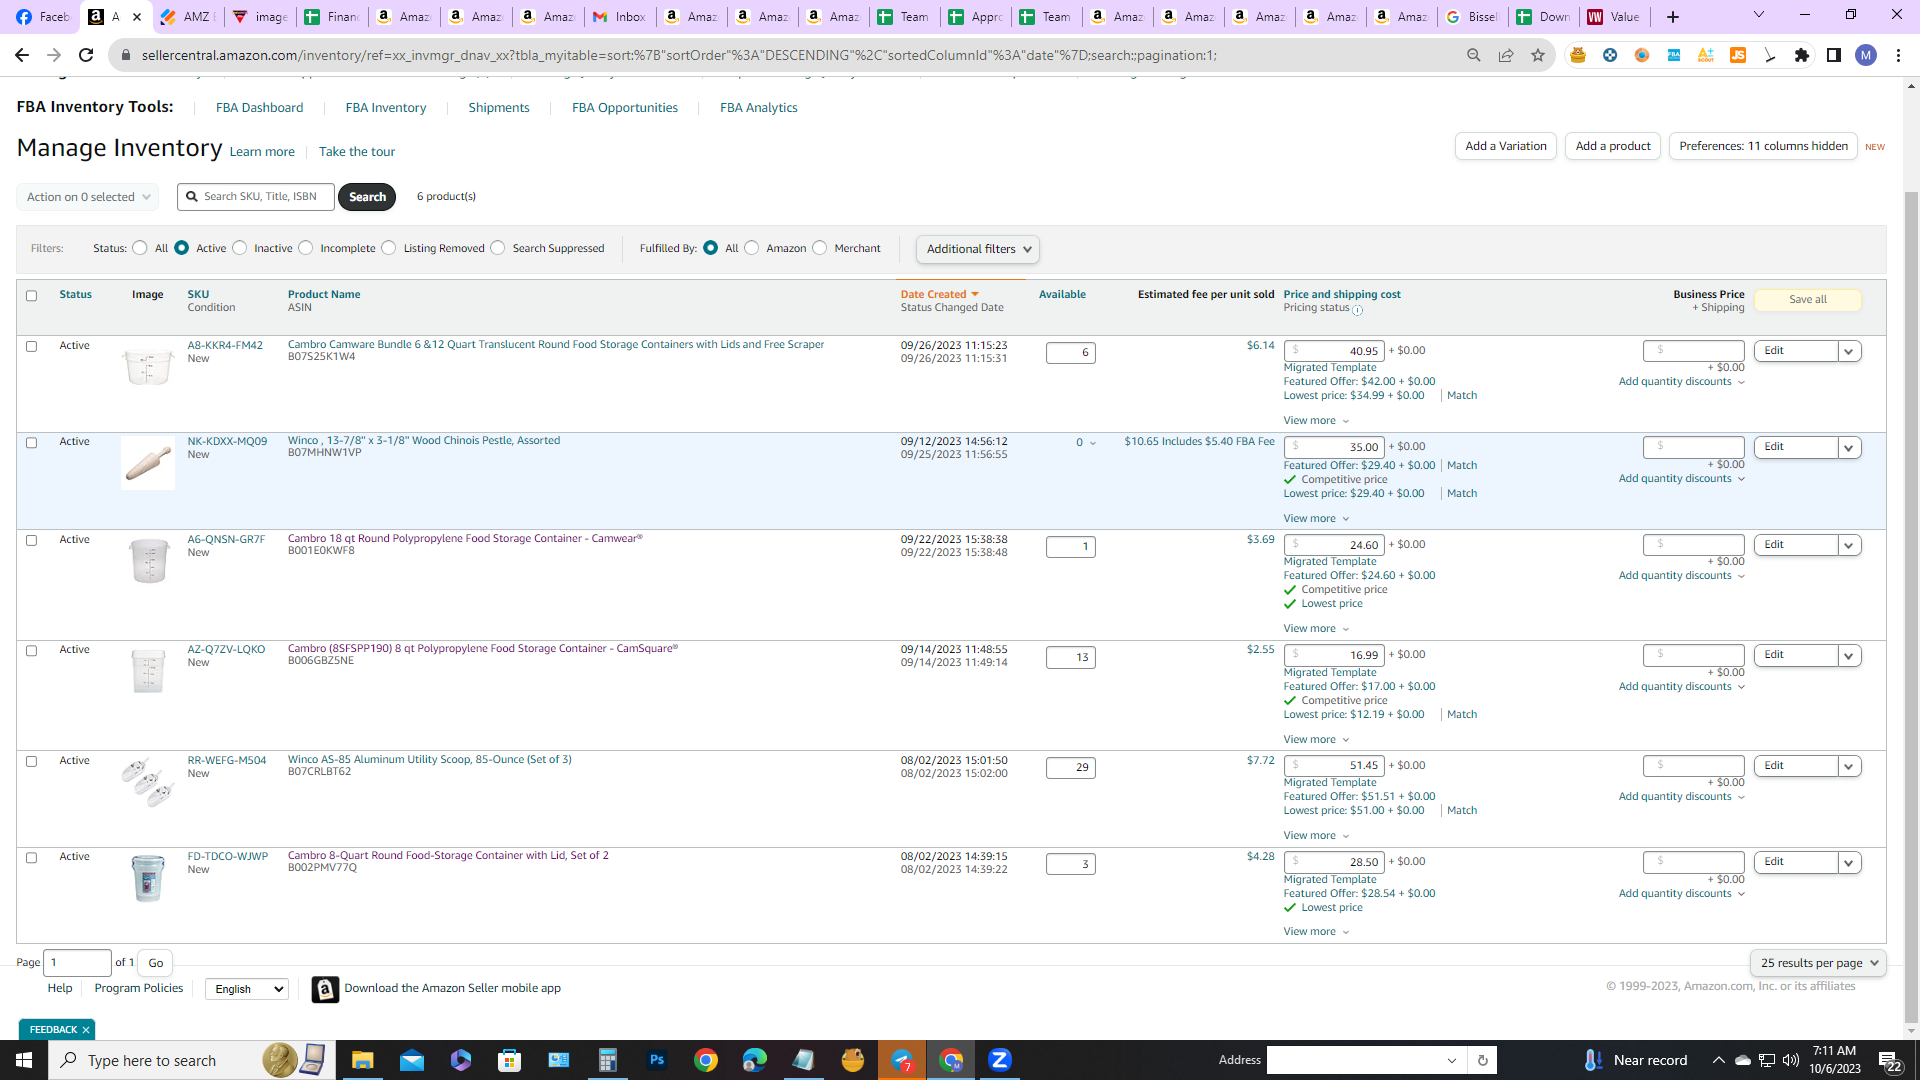Open Microsoft Store from the taskbar
Image resolution: width=1920 pixels, height=1080 pixels.
(510, 1060)
